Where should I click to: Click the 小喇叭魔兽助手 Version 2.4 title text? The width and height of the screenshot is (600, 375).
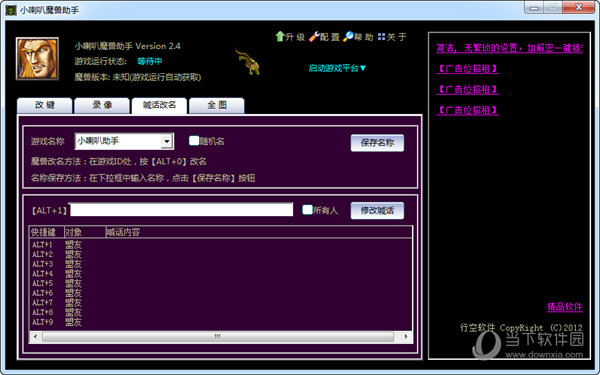[x=127, y=46]
